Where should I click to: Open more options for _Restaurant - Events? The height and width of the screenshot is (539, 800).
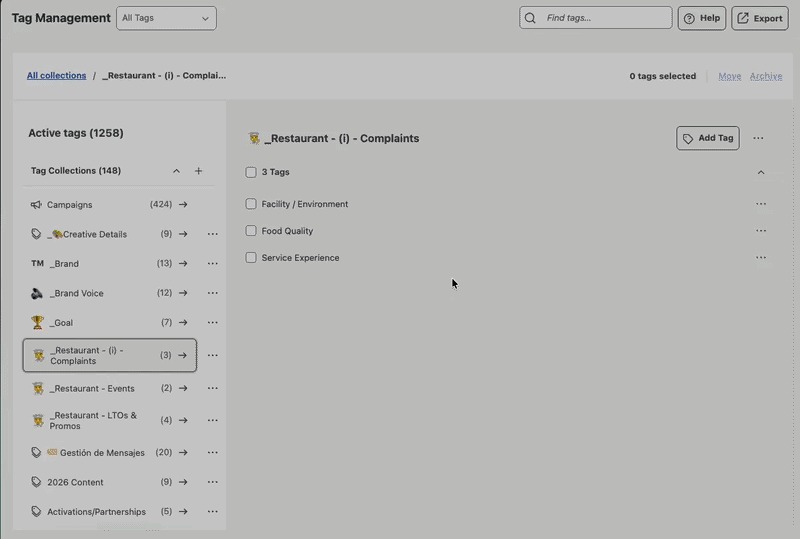tap(213, 388)
